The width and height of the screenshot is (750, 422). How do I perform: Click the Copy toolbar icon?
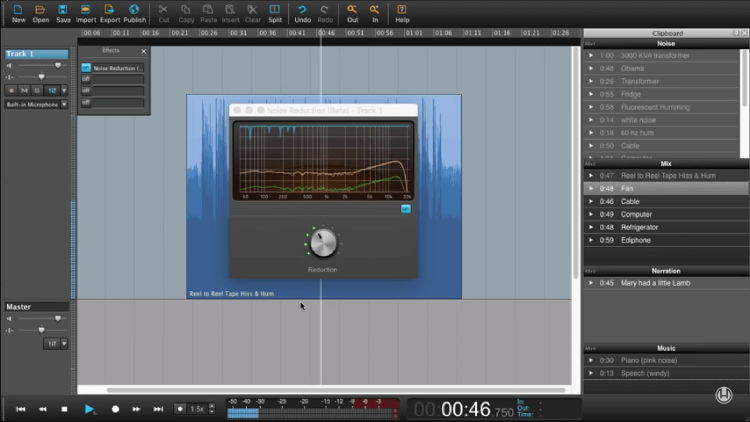186,13
